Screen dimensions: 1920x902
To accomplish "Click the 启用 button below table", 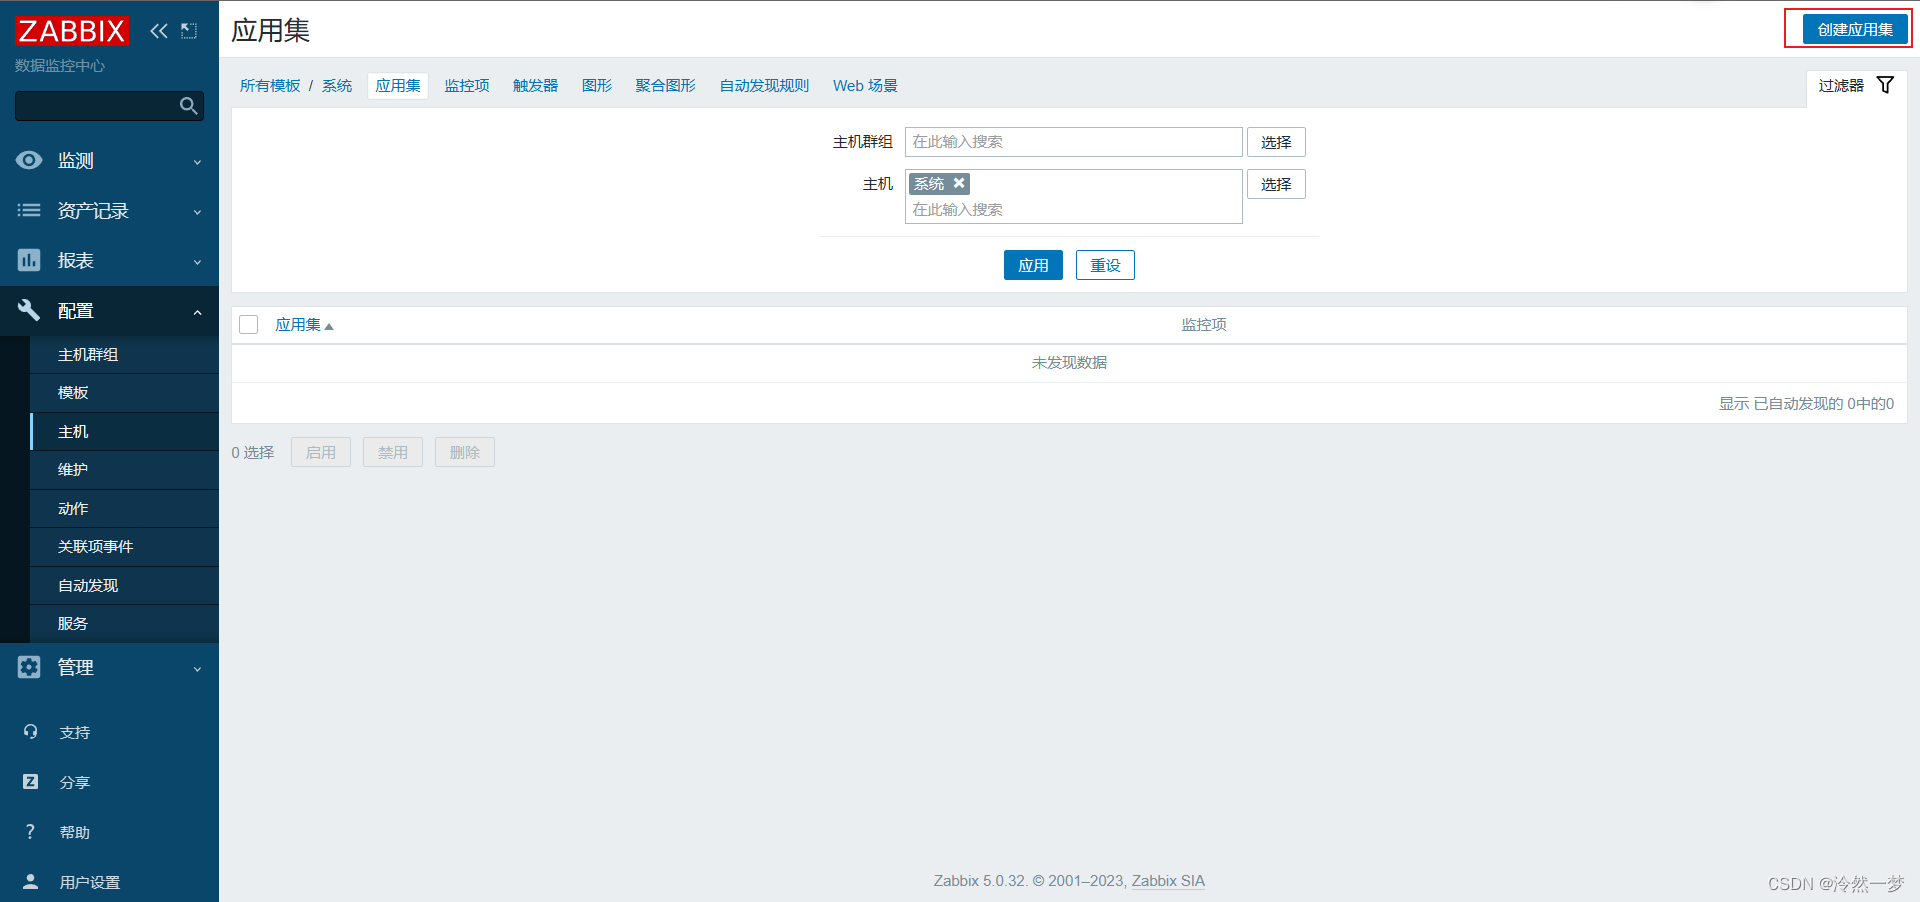I will (321, 452).
